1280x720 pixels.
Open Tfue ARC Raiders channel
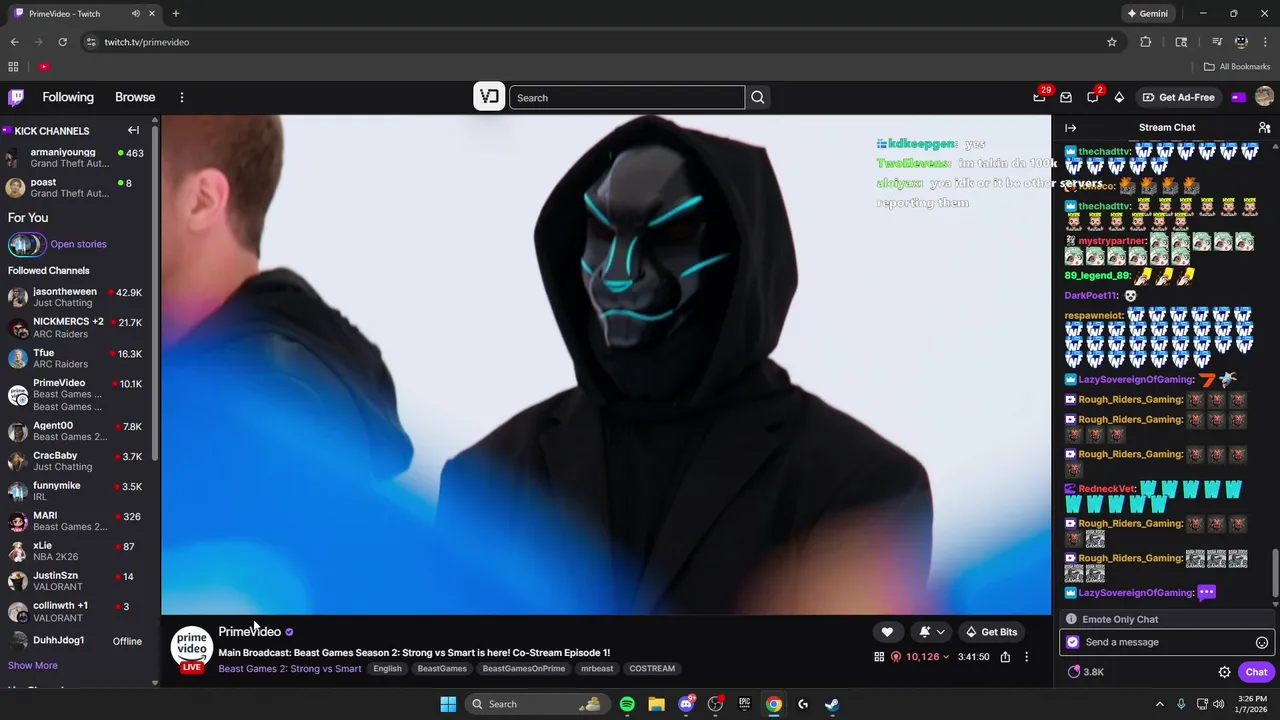coord(76,358)
